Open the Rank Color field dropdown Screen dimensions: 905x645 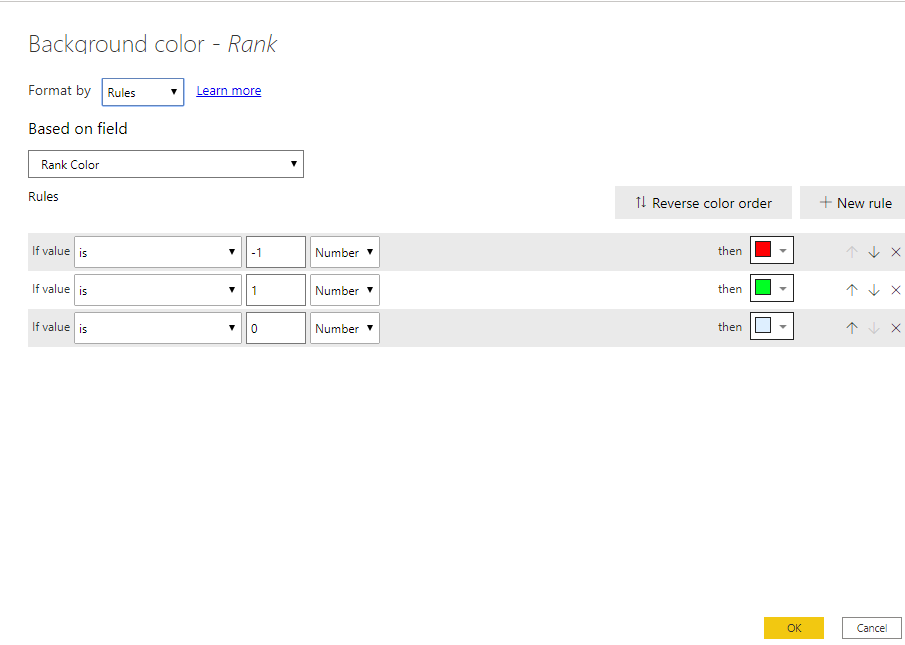click(x=166, y=164)
